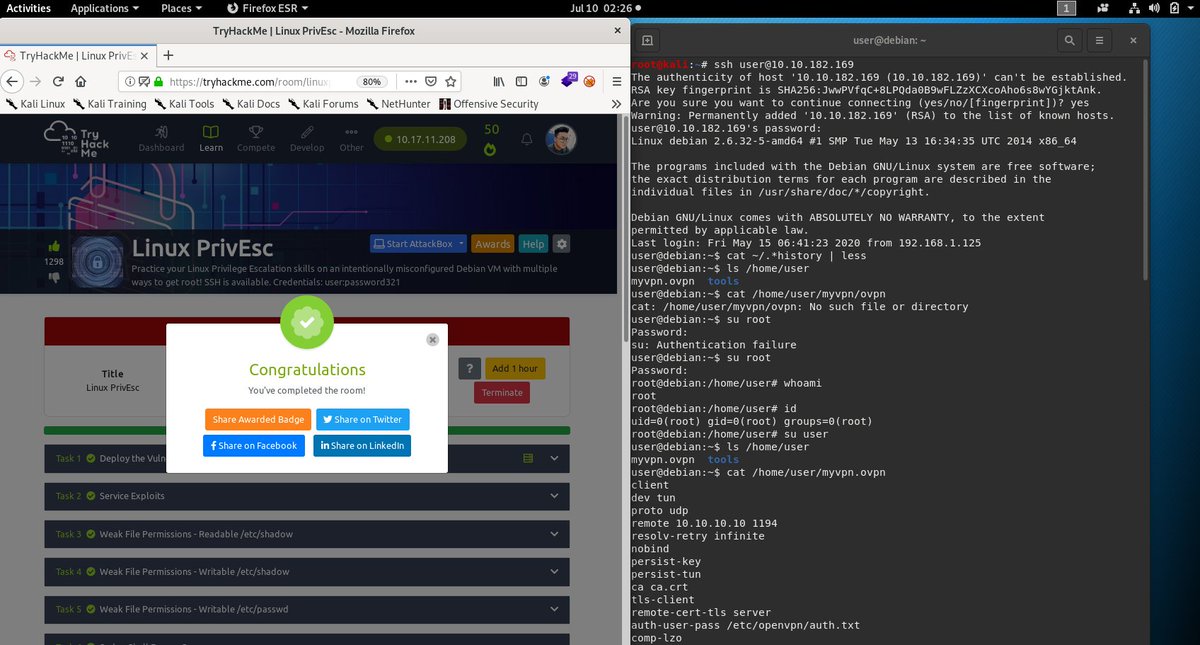Open the Awards button
The image size is (1200, 645).
[493, 244]
